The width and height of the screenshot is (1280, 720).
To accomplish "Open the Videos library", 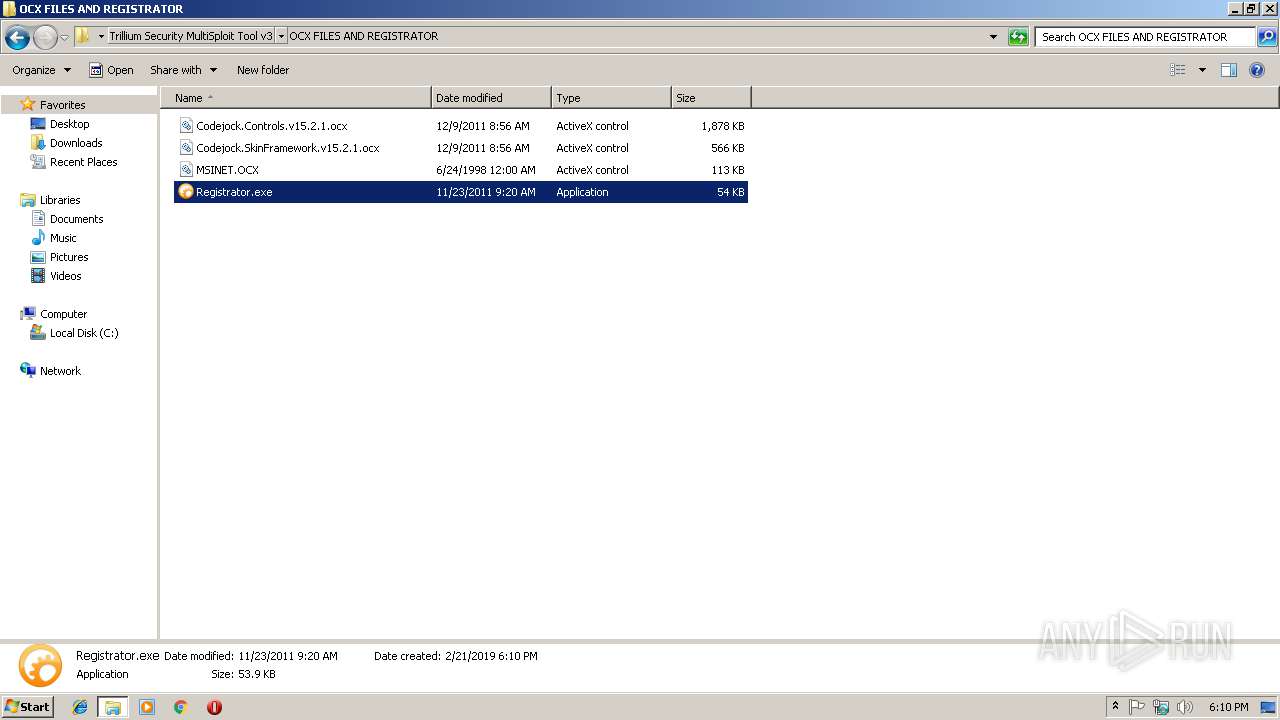I will (66, 276).
